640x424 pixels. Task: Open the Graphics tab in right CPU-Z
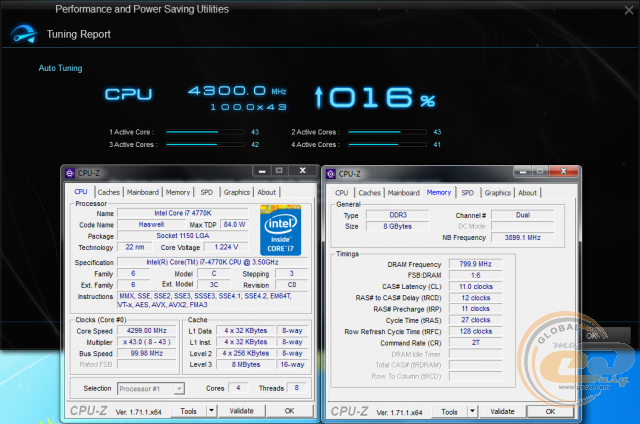[498, 193]
